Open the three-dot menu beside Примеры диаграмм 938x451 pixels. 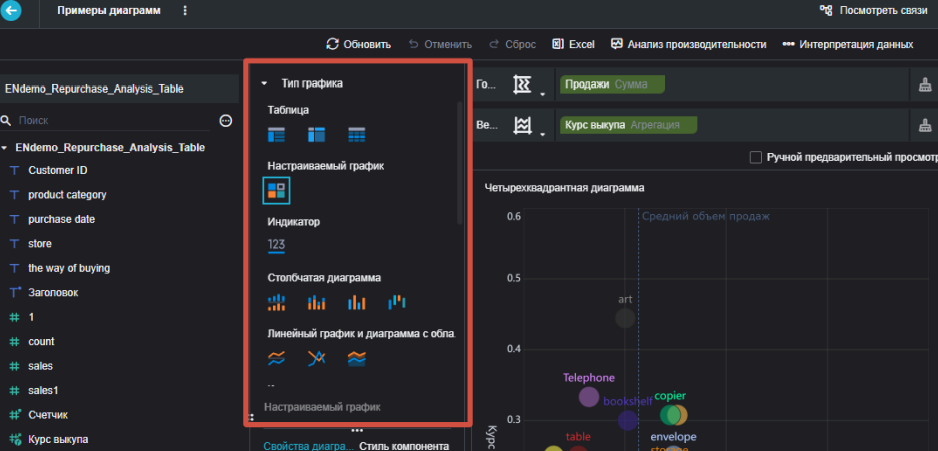[185, 11]
